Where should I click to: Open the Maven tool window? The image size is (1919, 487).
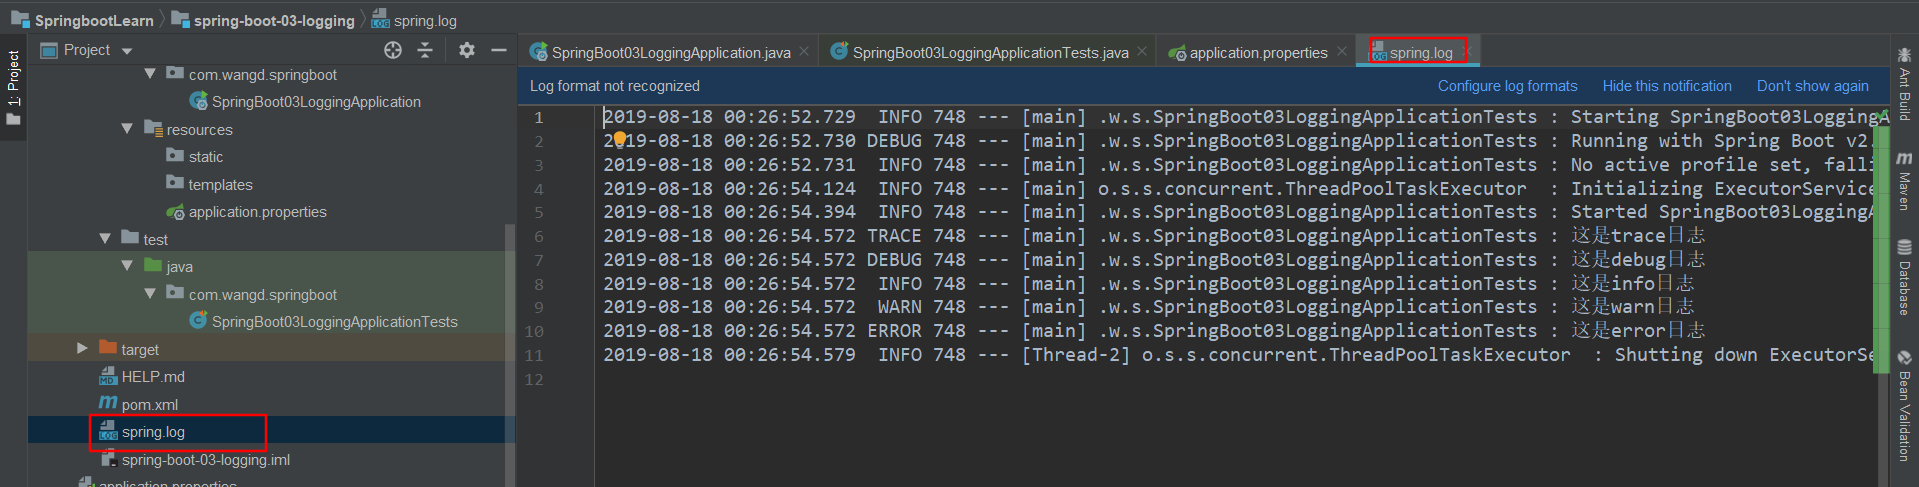[1904, 182]
